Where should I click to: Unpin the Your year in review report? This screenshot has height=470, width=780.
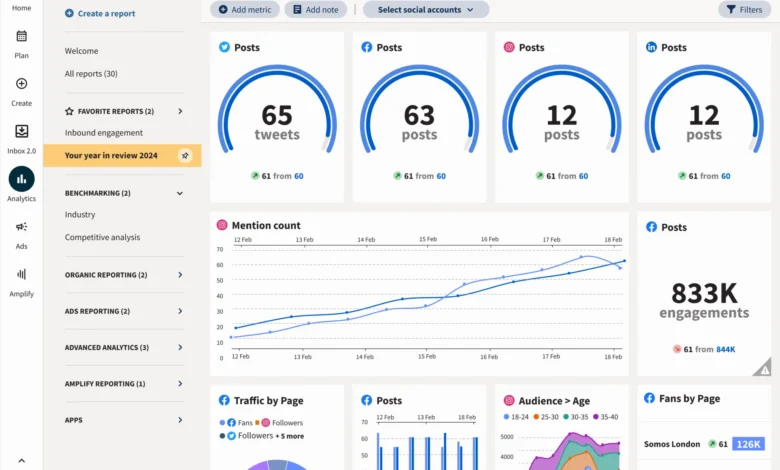[184, 155]
